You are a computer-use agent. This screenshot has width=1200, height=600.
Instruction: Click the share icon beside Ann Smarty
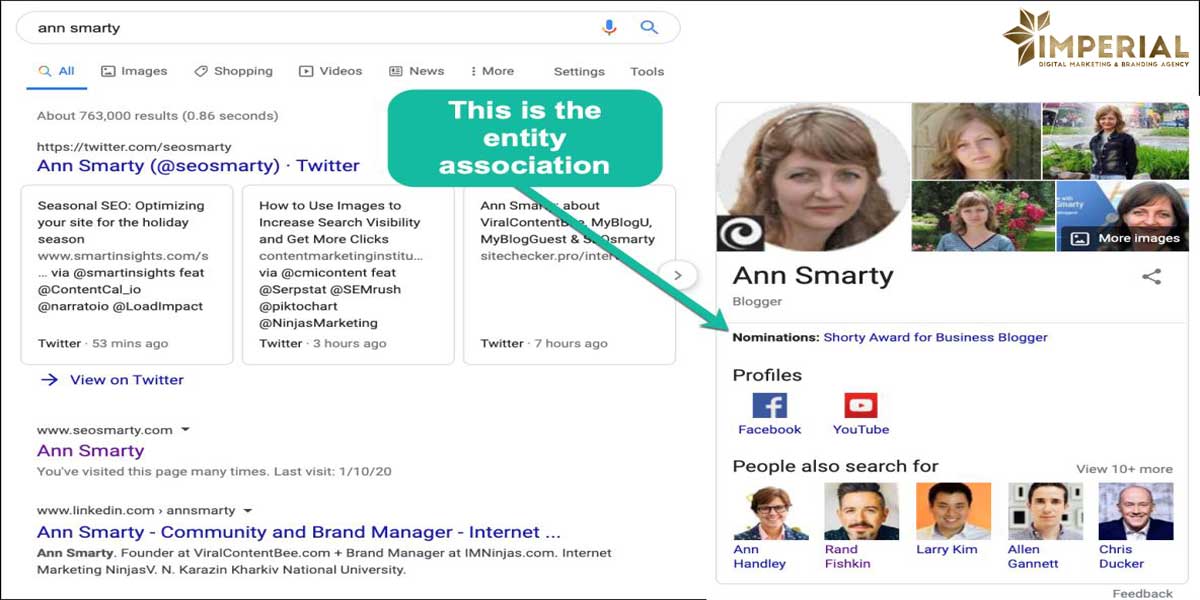(1151, 277)
